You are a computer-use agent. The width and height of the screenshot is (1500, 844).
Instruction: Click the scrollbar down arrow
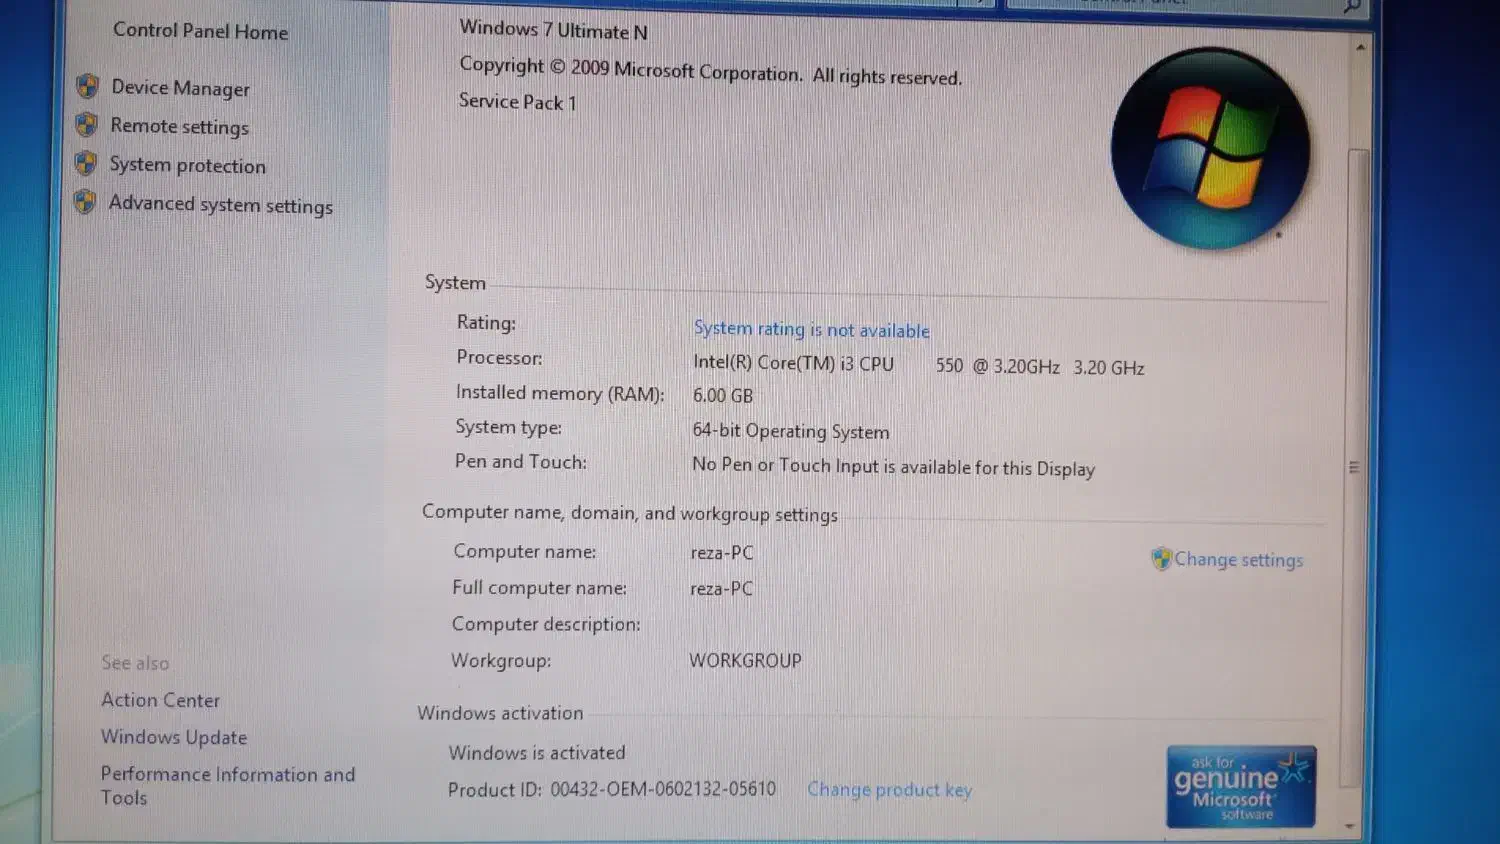(1351, 826)
